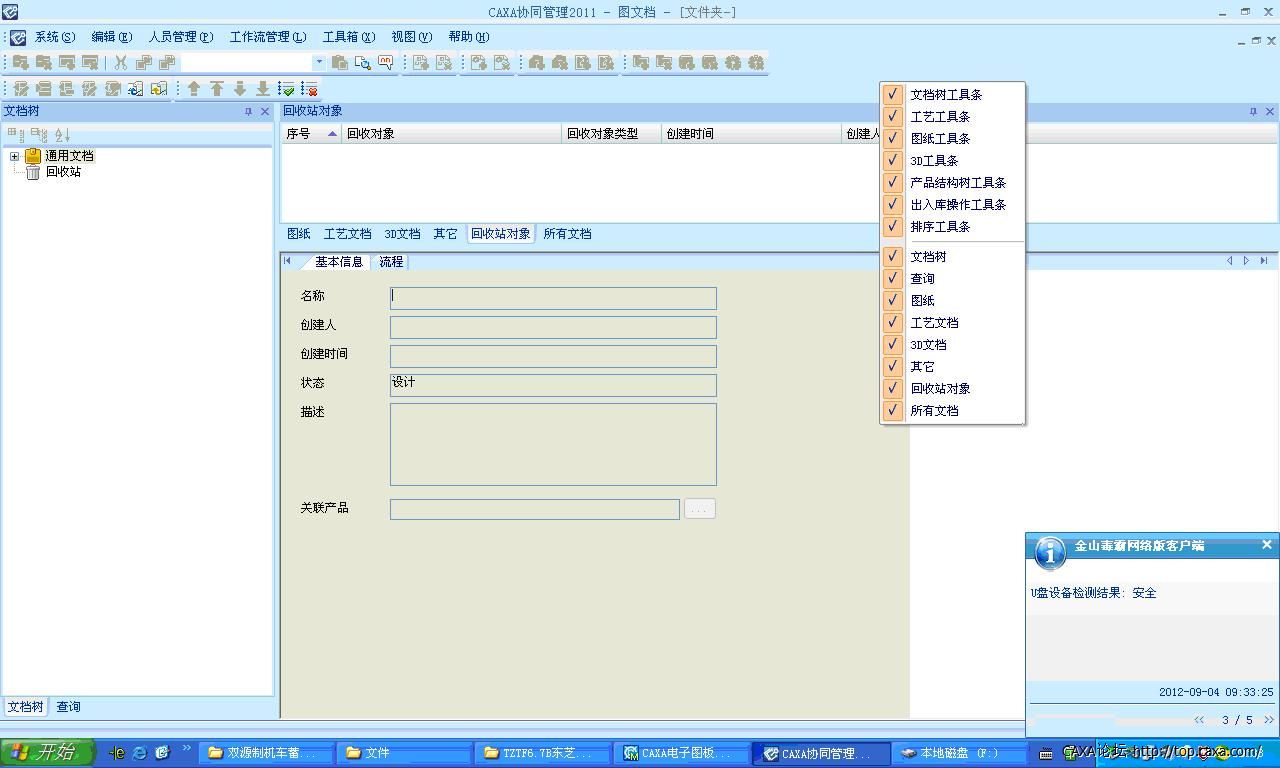Viewport: 1280px width, 768px height.
Task: Click the recycle bin icon in the tree
Action: (x=33, y=172)
